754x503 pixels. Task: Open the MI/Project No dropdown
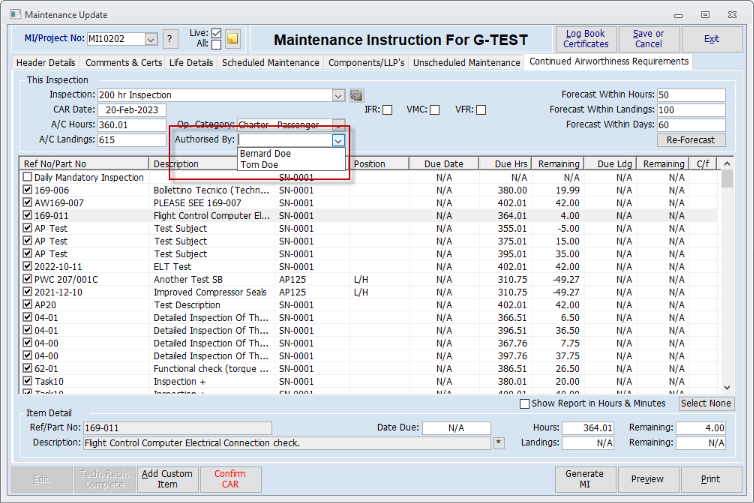coord(151,39)
